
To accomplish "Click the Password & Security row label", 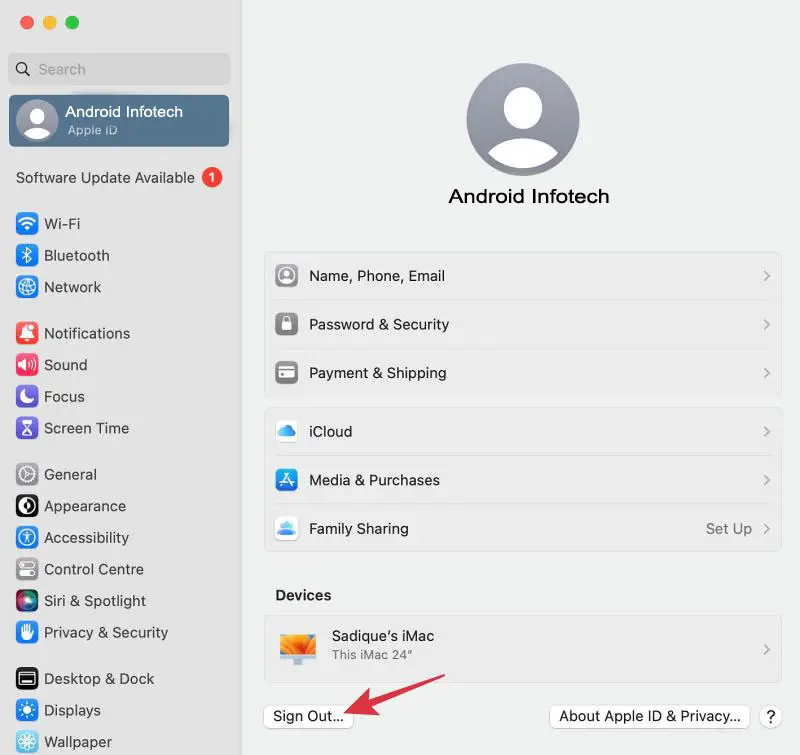I will [379, 324].
